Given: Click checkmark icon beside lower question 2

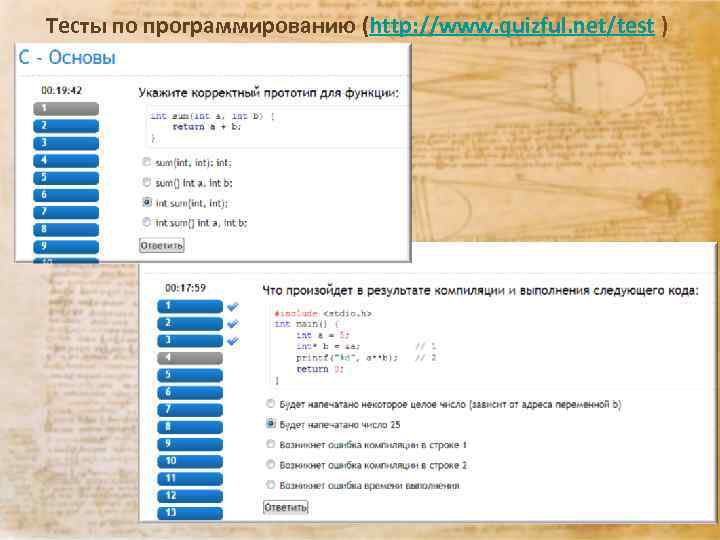Looking at the screenshot, I should click(233, 324).
